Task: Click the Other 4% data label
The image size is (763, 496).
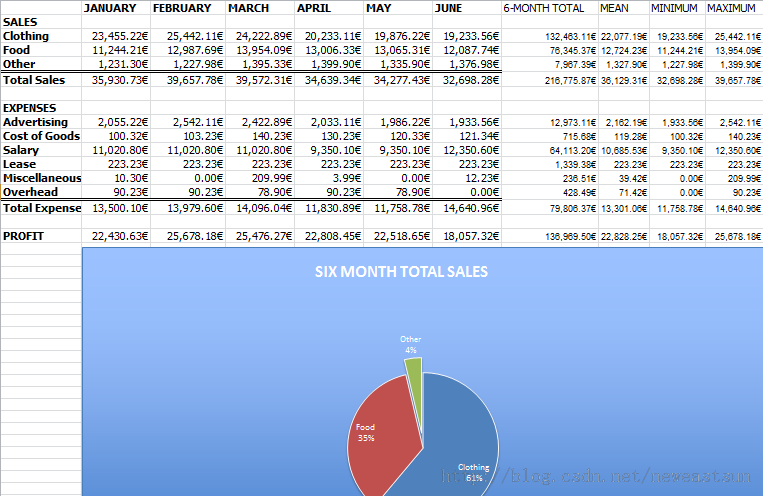Action: coord(411,345)
